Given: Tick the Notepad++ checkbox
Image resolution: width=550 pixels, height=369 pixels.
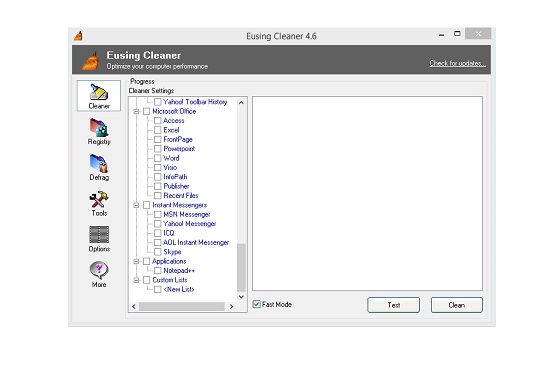Looking at the screenshot, I should click(158, 270).
